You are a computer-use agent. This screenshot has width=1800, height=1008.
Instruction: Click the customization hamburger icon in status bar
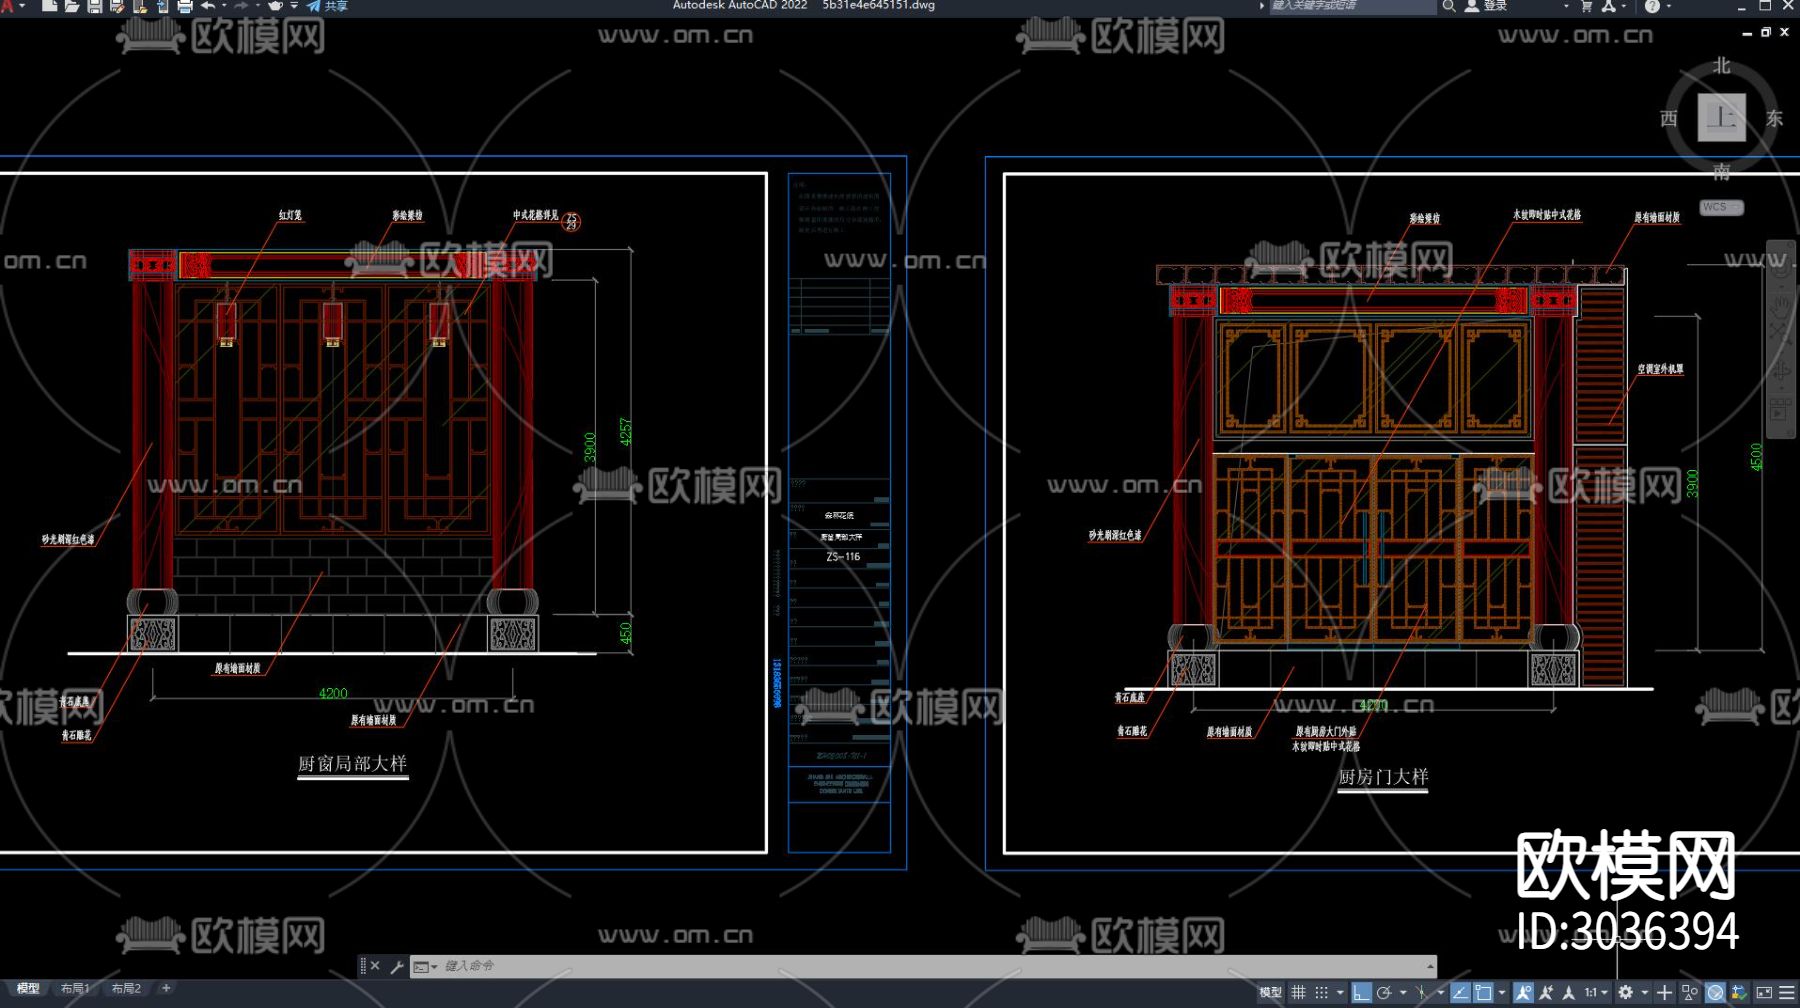[1787, 992]
